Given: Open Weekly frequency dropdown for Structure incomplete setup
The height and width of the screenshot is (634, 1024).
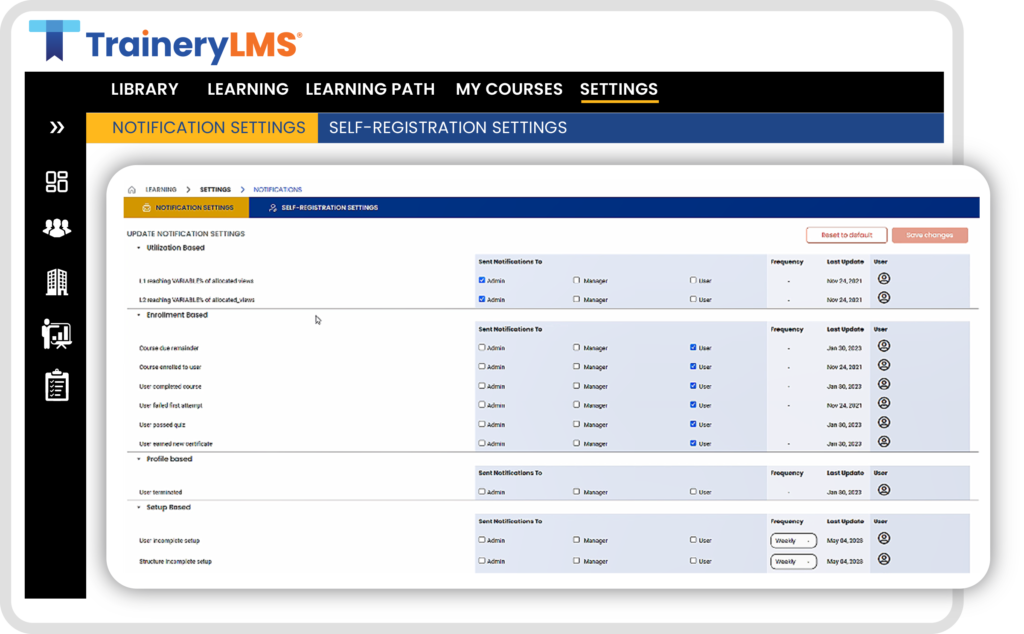Looking at the screenshot, I should [x=793, y=562].
